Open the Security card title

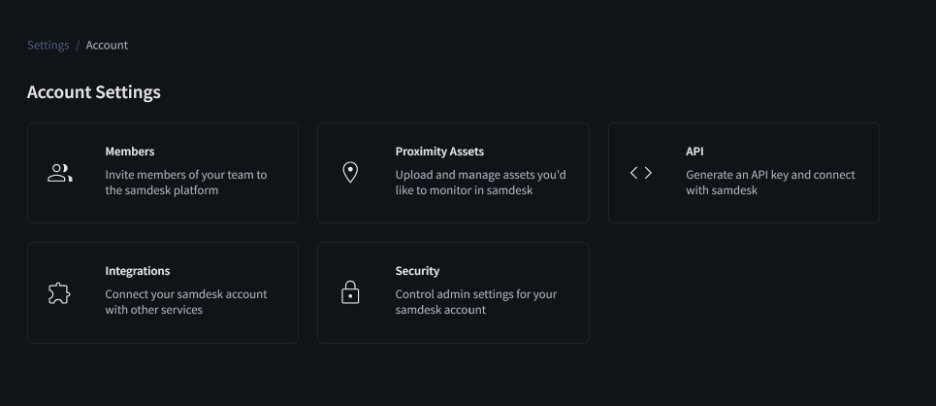click(417, 271)
